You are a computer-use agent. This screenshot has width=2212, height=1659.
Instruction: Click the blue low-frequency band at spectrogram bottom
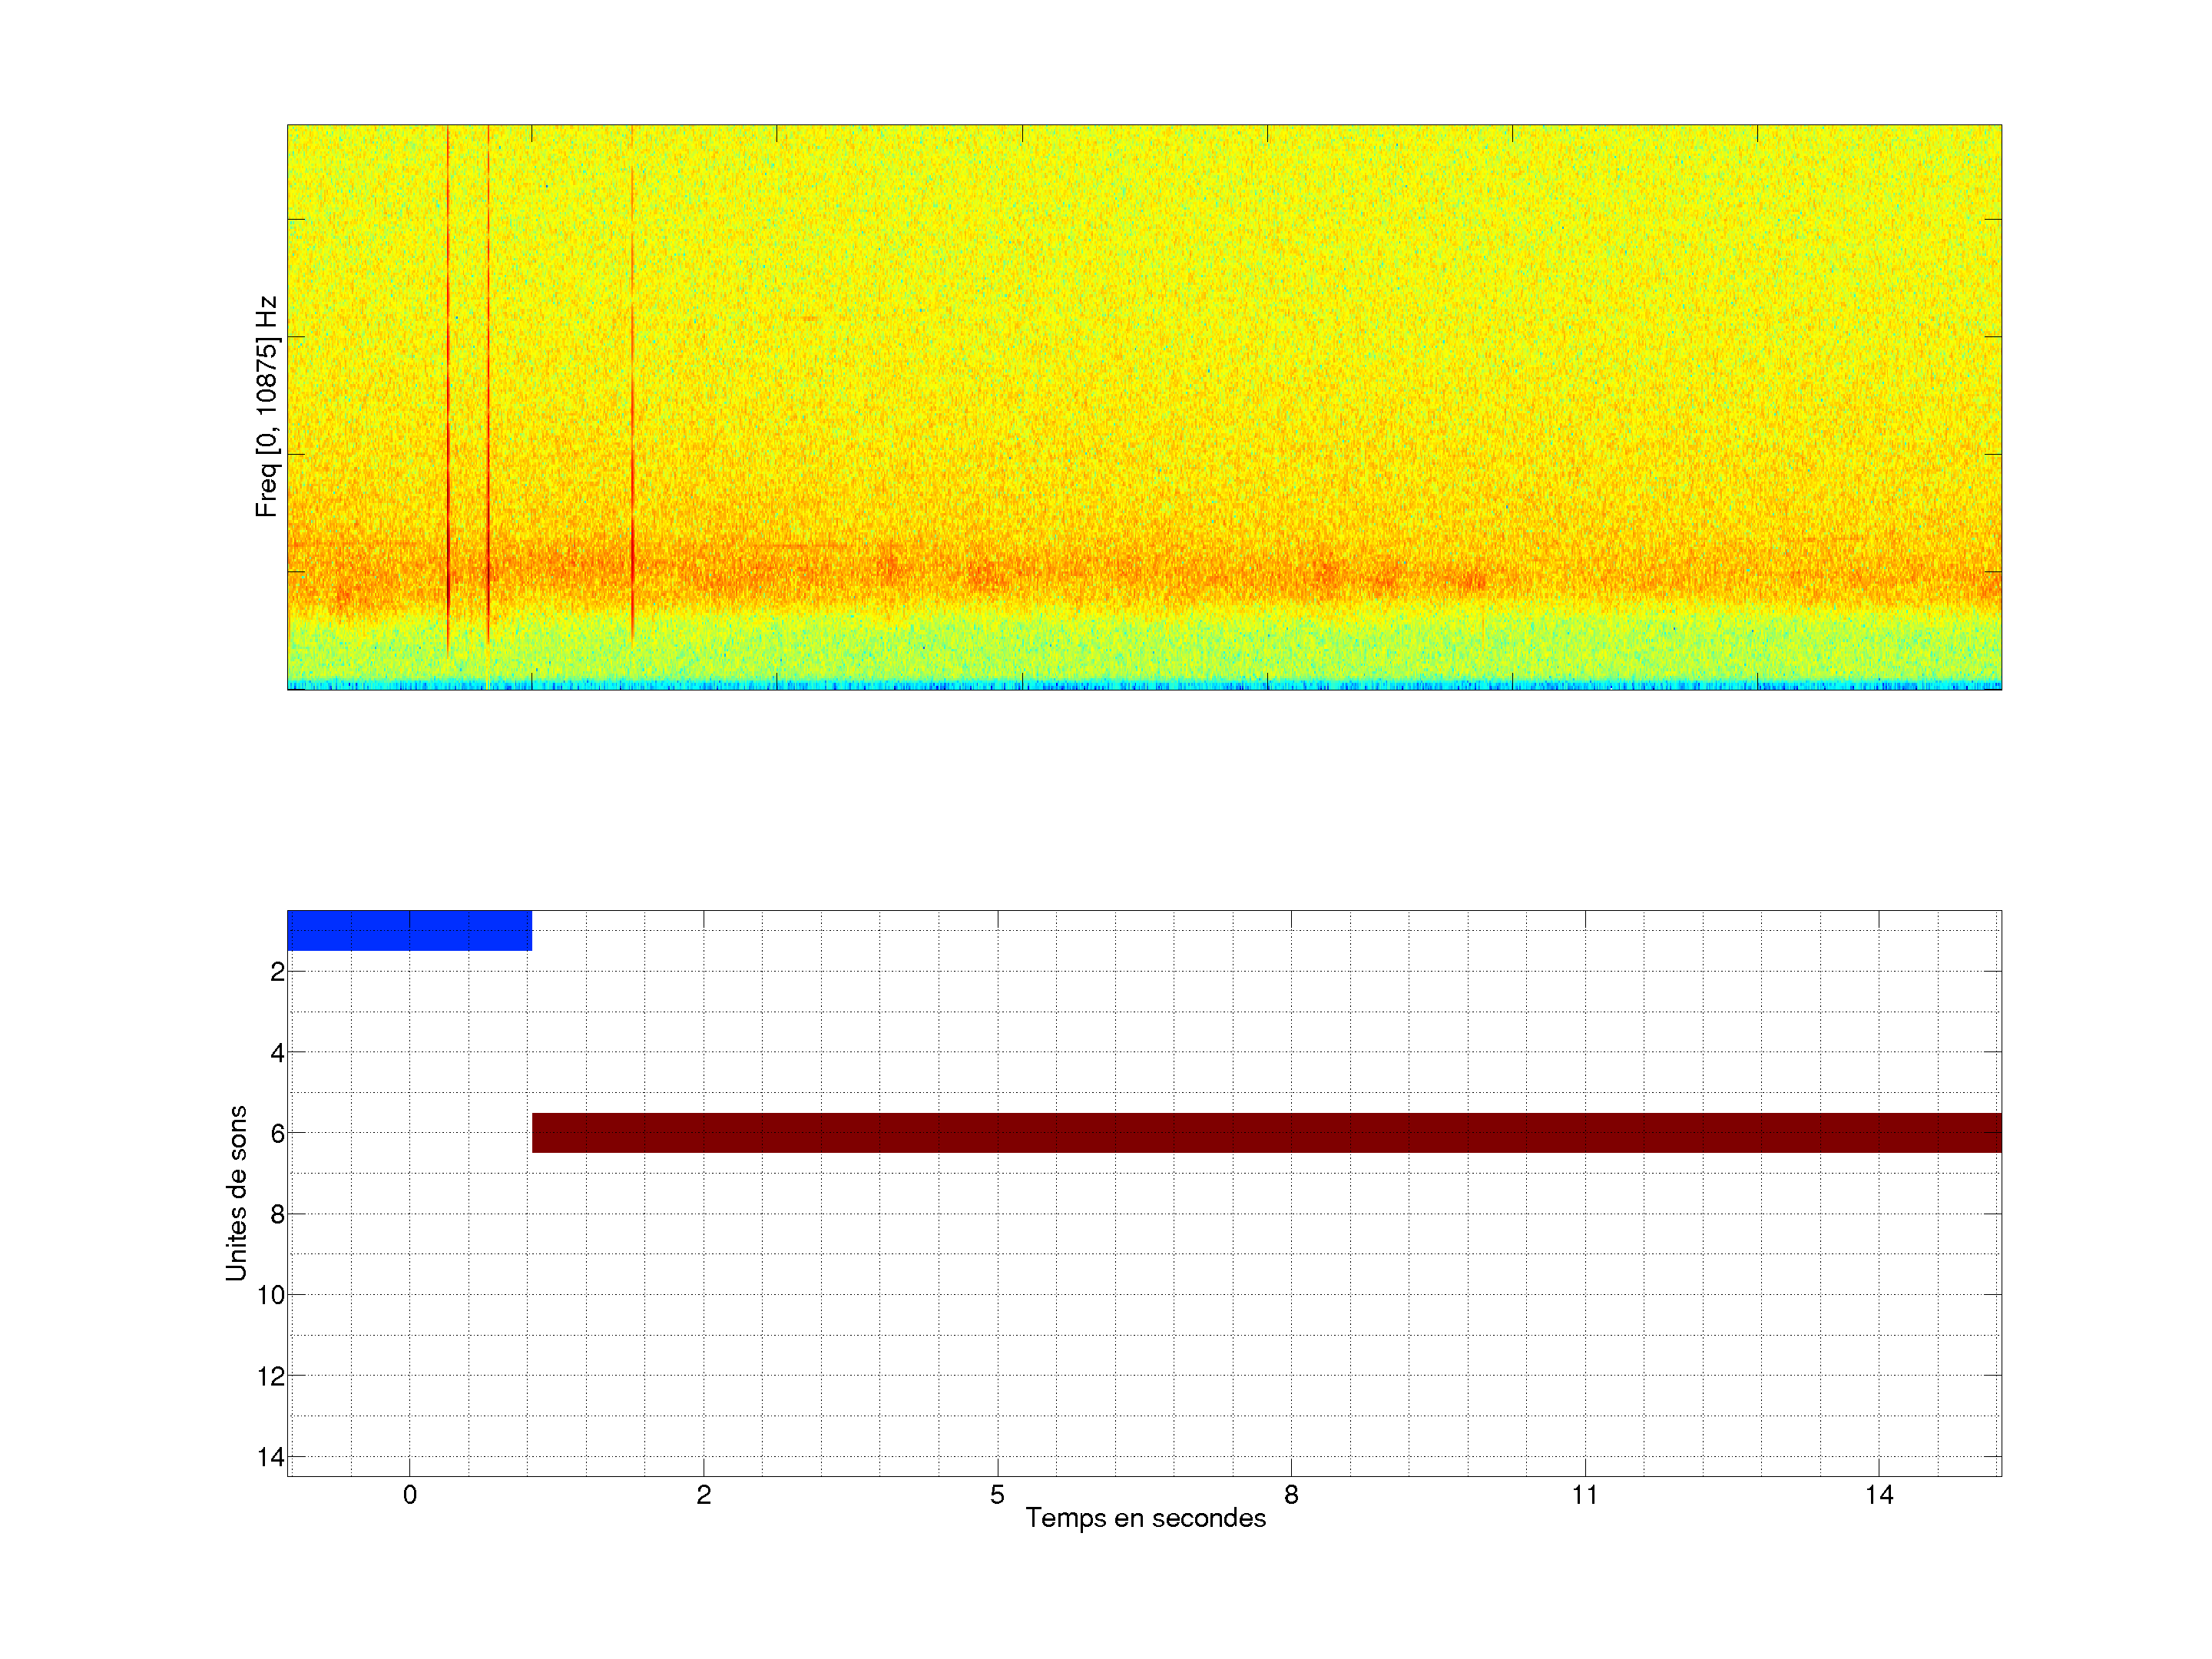point(1144,685)
